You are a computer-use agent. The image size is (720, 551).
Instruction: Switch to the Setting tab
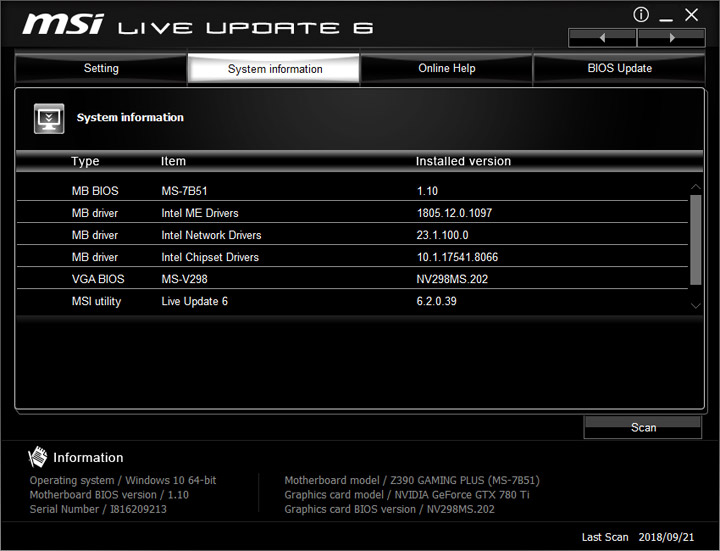click(101, 68)
